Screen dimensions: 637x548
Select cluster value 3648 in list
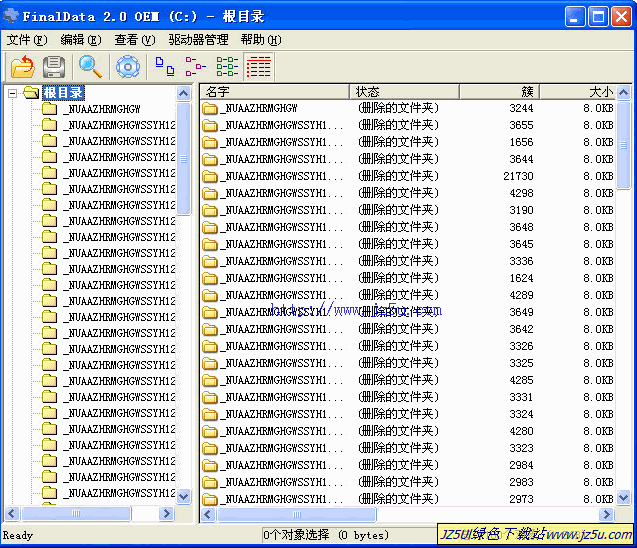(x=521, y=227)
